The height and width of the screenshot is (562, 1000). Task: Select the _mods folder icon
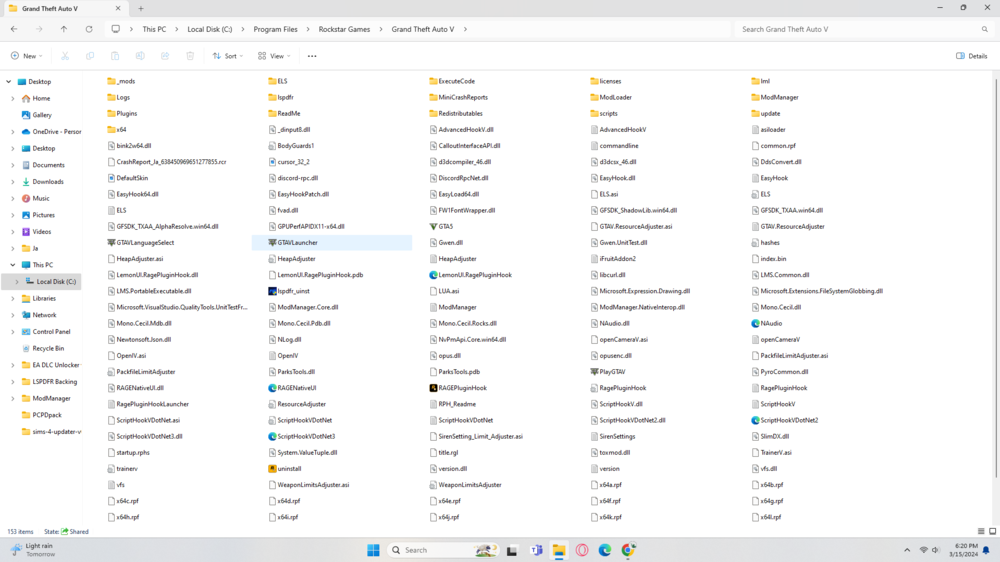(112, 81)
